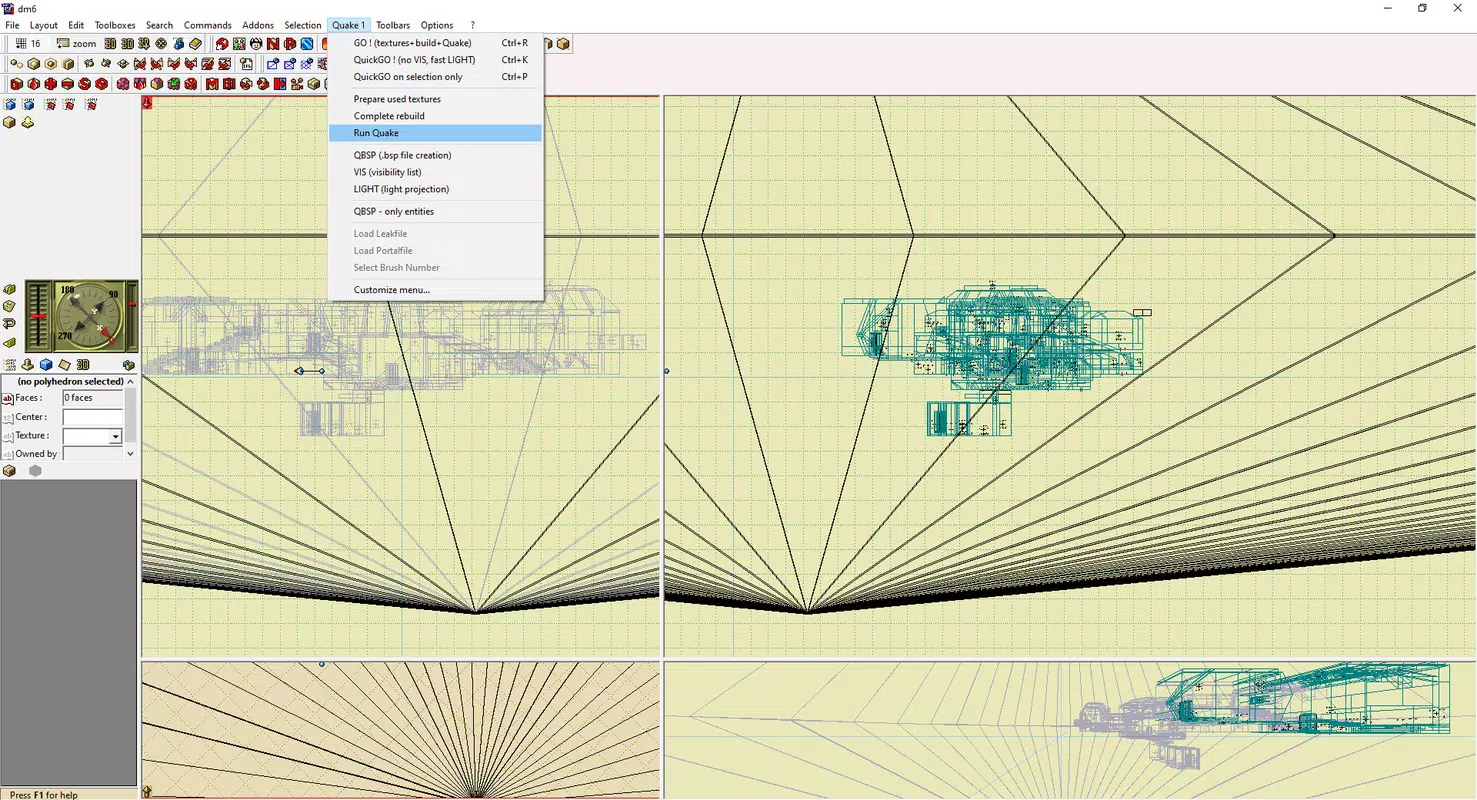Screen dimensions: 1477x800
Task: Click the yellow up-arrow icon in left panel
Action: [x=28, y=122]
